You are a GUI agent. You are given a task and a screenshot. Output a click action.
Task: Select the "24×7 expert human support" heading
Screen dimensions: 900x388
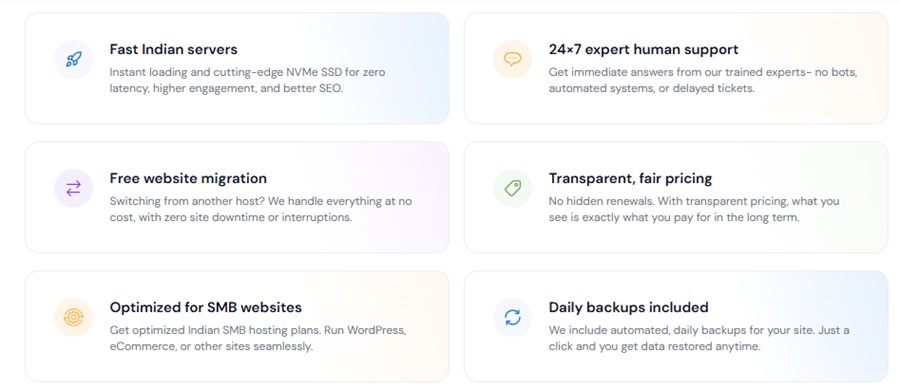pos(643,49)
